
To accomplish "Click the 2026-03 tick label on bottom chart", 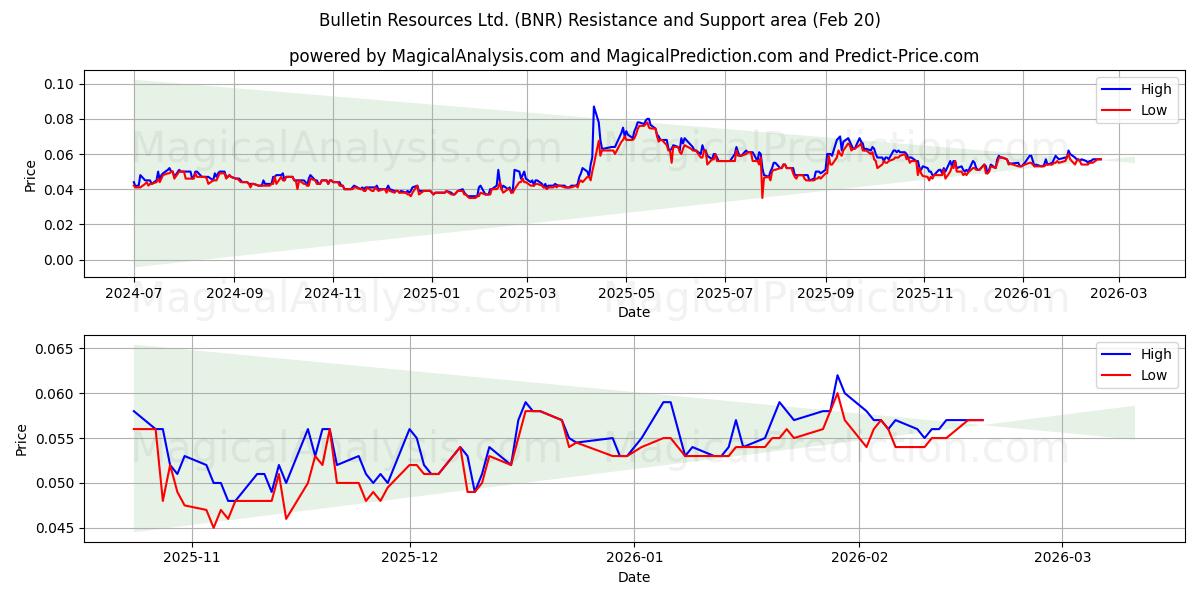I will coord(1062,559).
